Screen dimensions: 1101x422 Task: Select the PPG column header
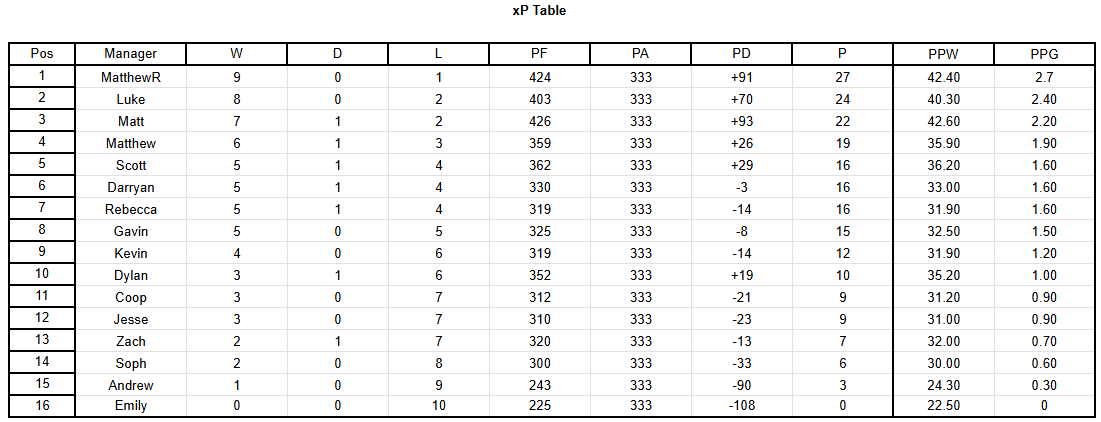click(x=1046, y=54)
